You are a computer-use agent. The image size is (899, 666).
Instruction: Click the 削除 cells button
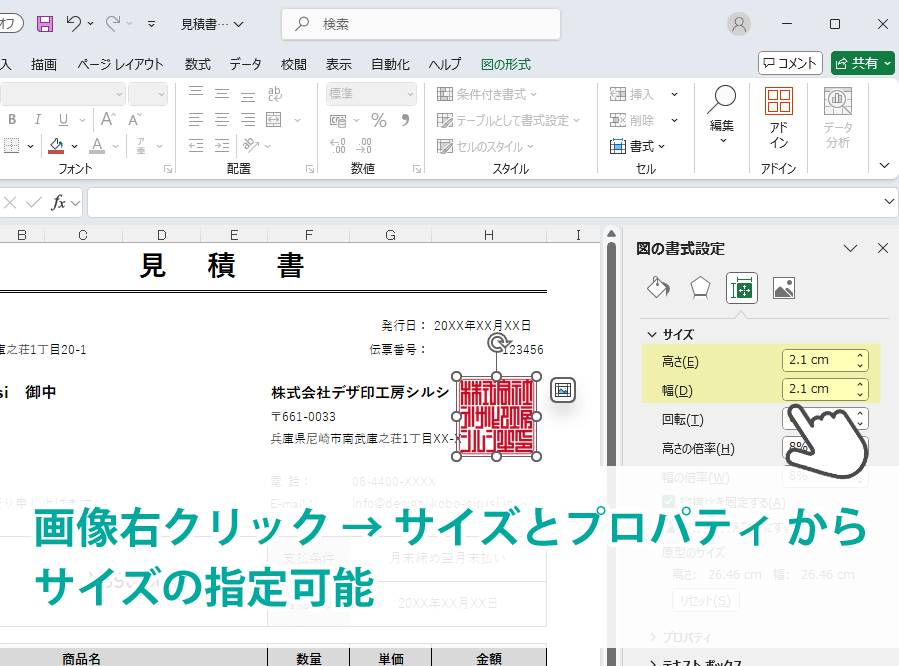pos(632,120)
